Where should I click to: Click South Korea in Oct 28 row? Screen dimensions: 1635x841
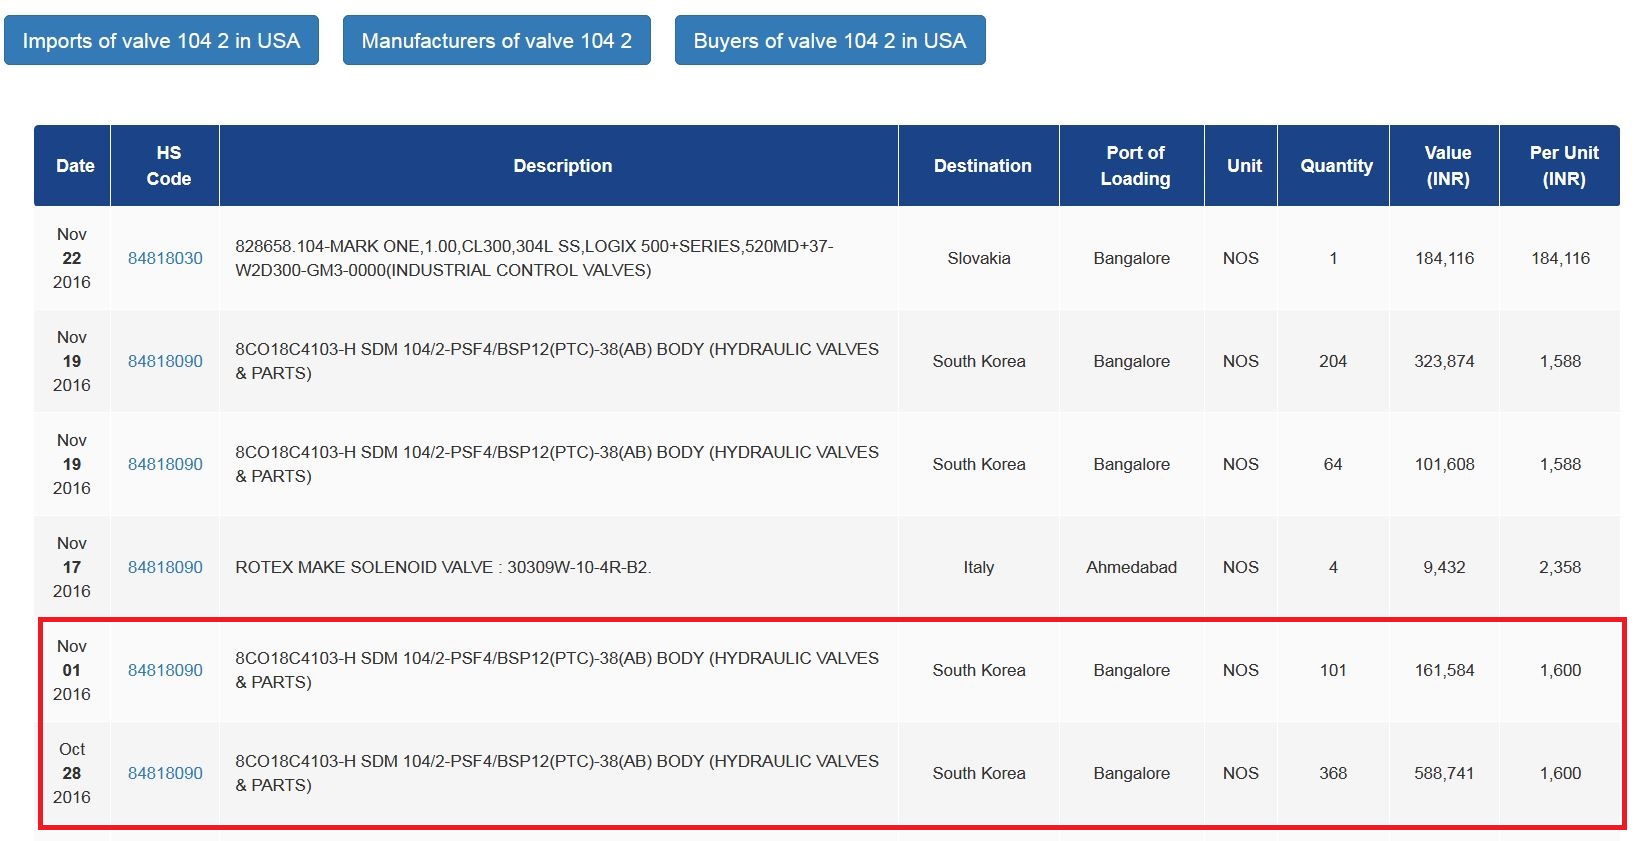tap(979, 773)
